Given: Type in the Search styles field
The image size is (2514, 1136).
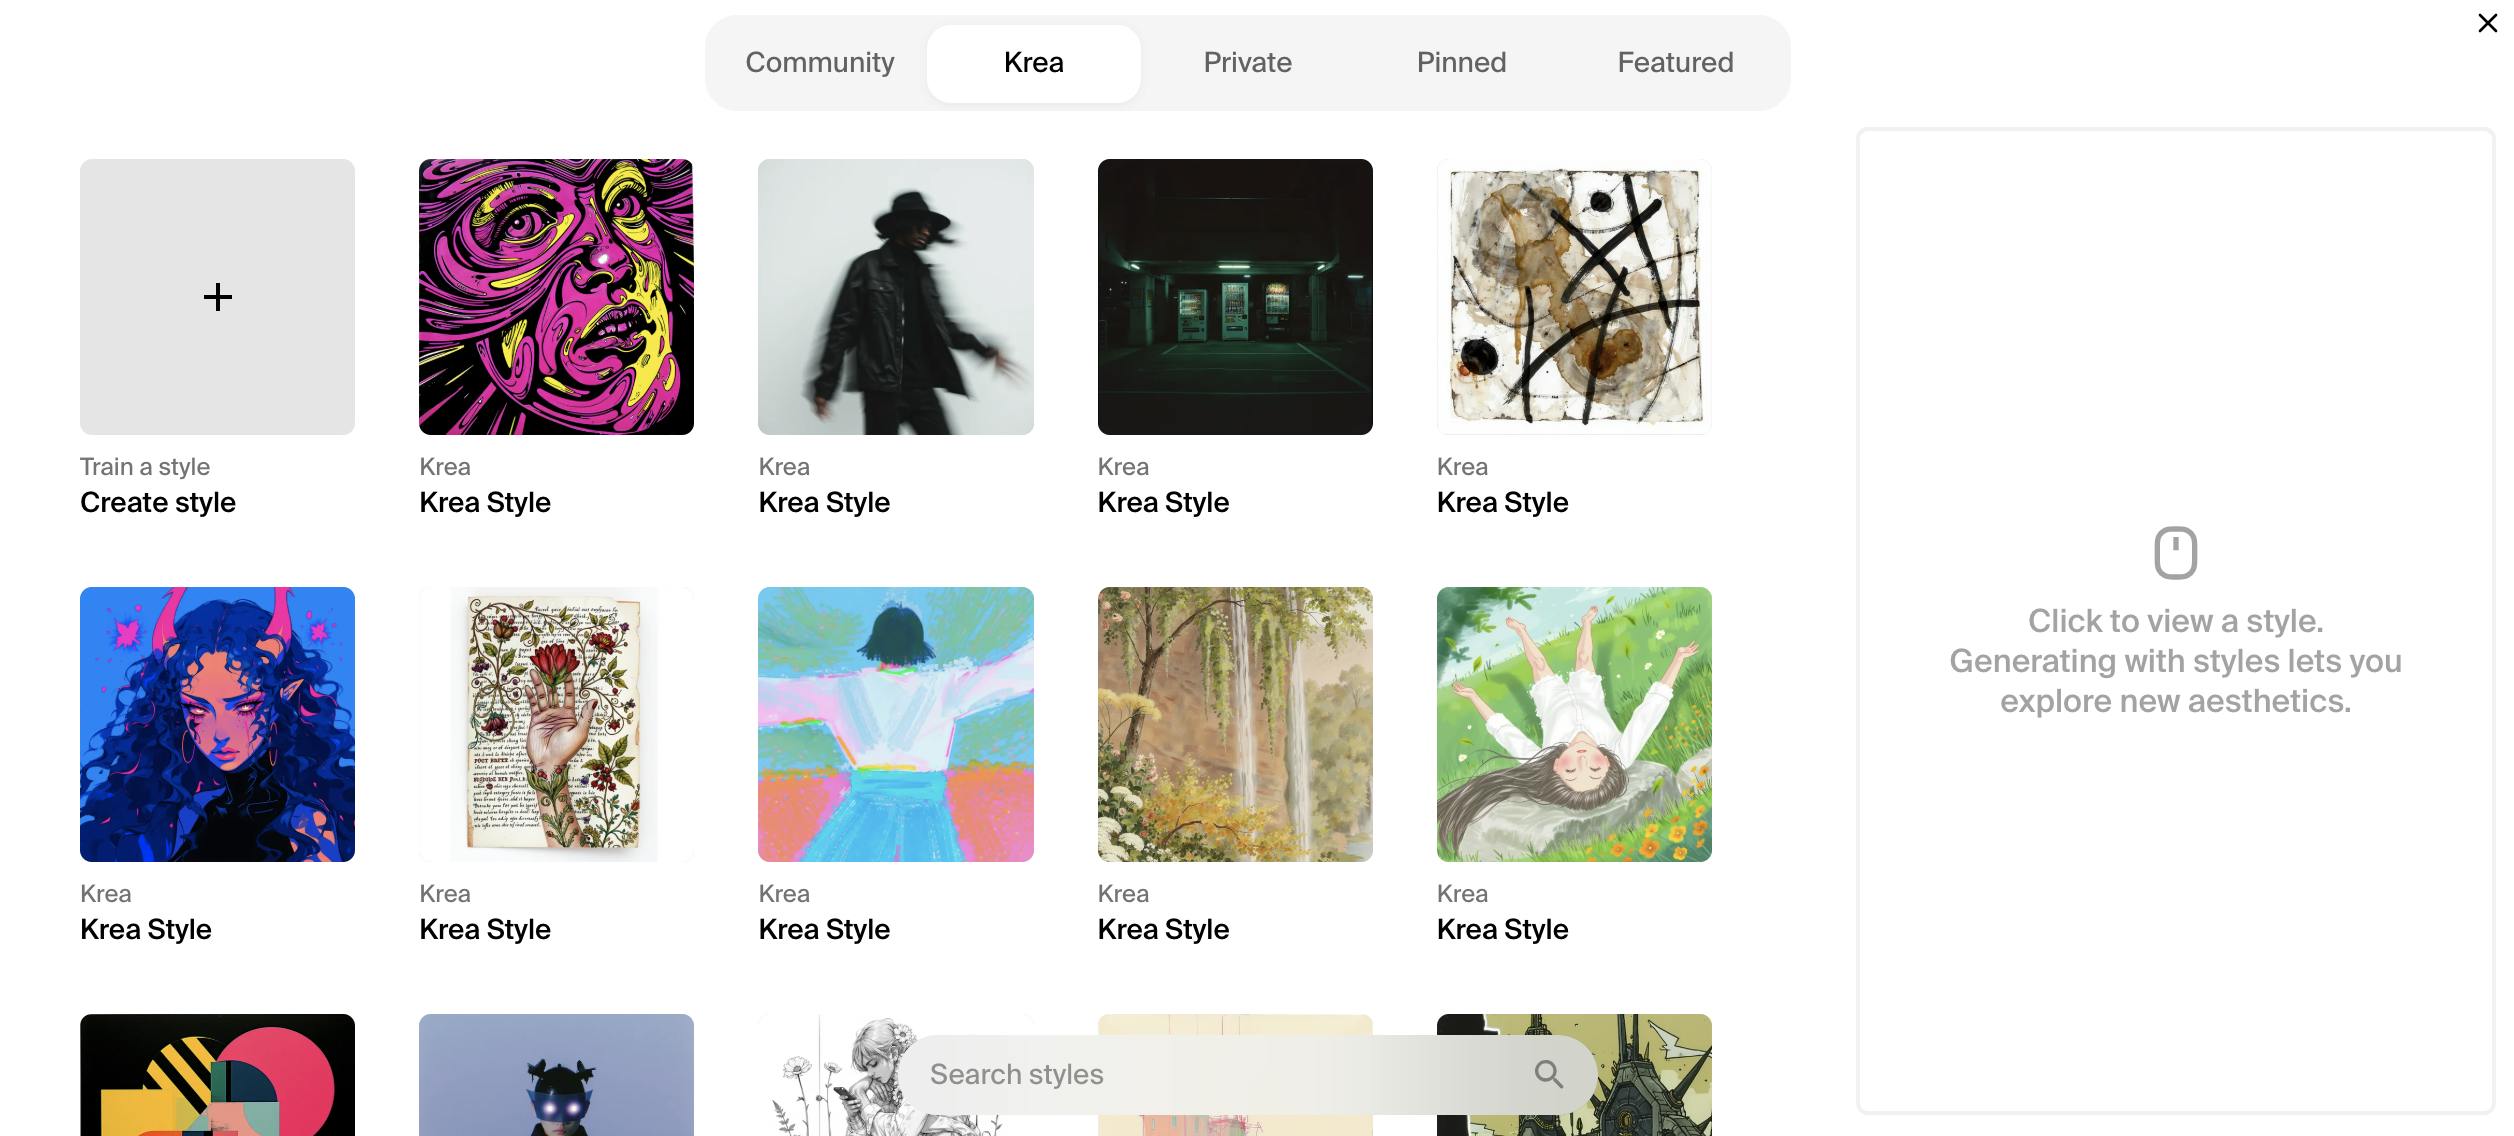Looking at the screenshot, I should (x=1200, y=1074).
